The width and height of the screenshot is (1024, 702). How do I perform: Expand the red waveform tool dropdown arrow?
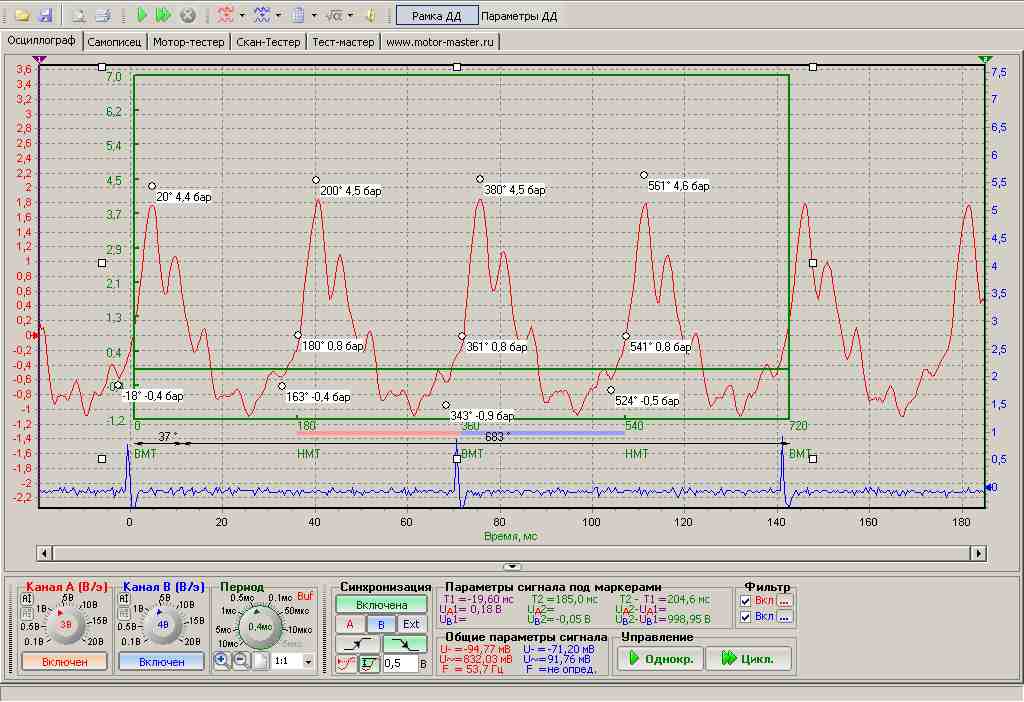click(242, 16)
